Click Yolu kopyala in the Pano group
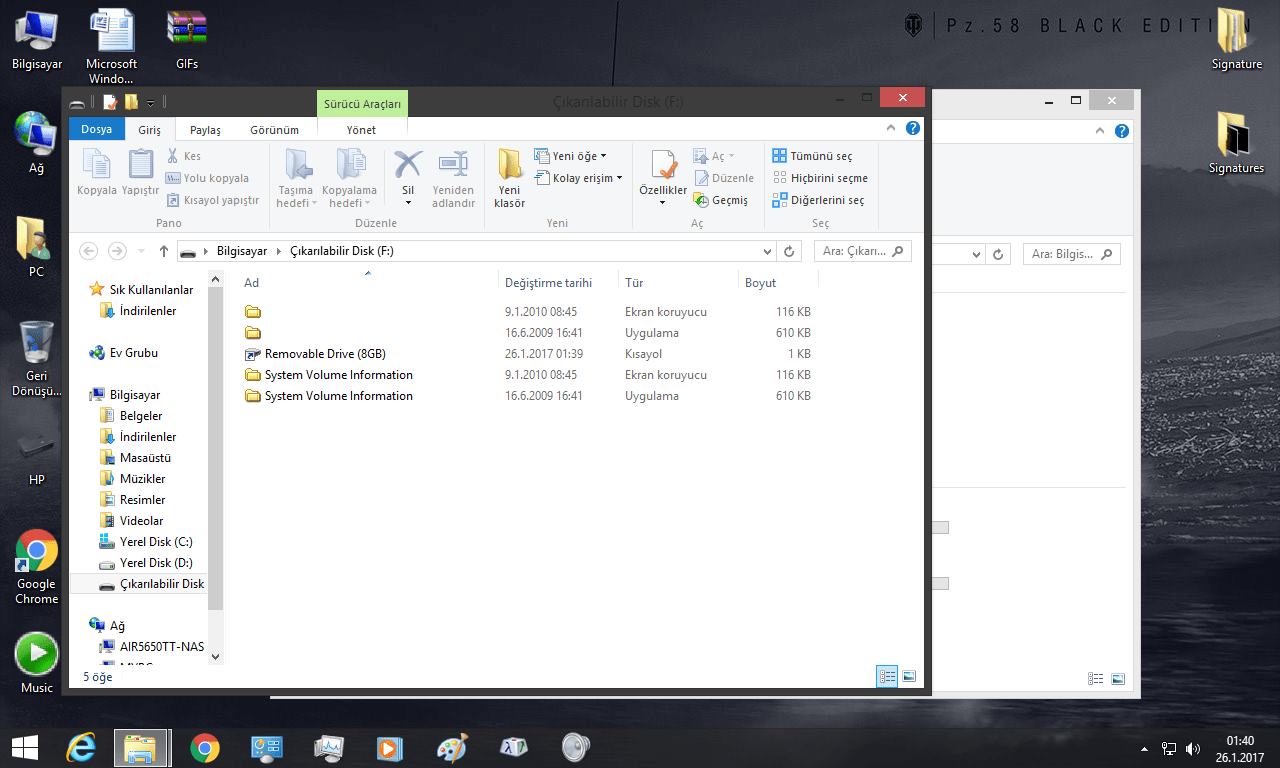This screenshot has width=1280, height=768. [x=208, y=178]
